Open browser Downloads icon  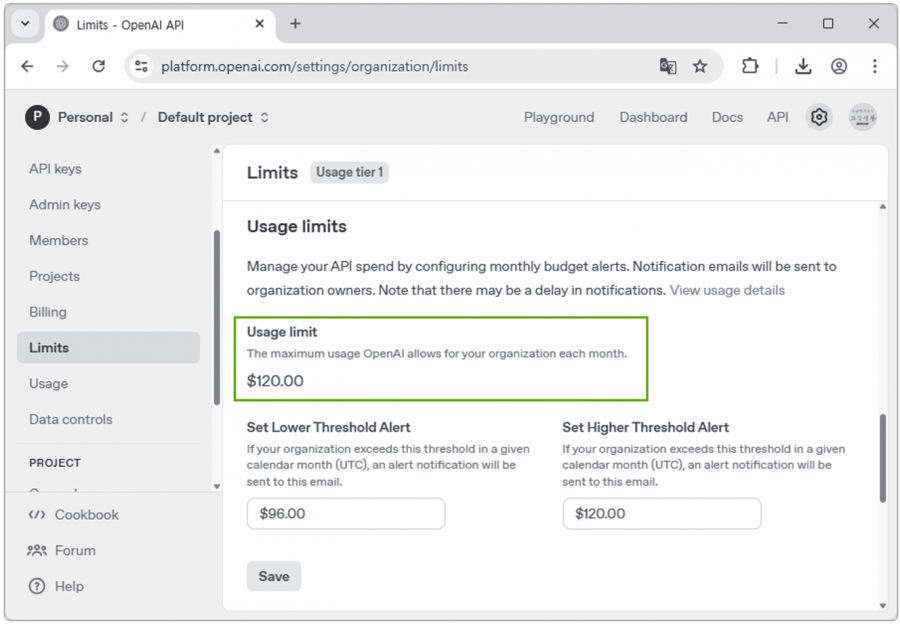pos(803,67)
